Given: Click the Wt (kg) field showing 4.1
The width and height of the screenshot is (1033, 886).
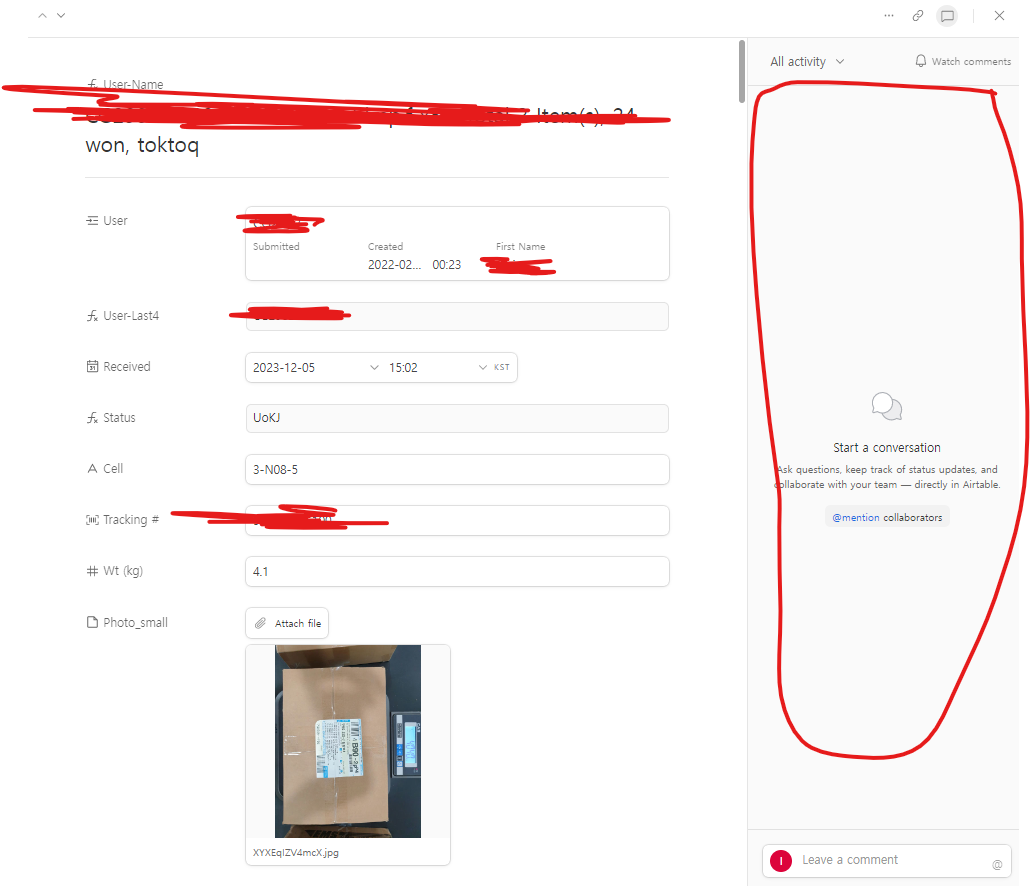Looking at the screenshot, I should pyautogui.click(x=457, y=572).
